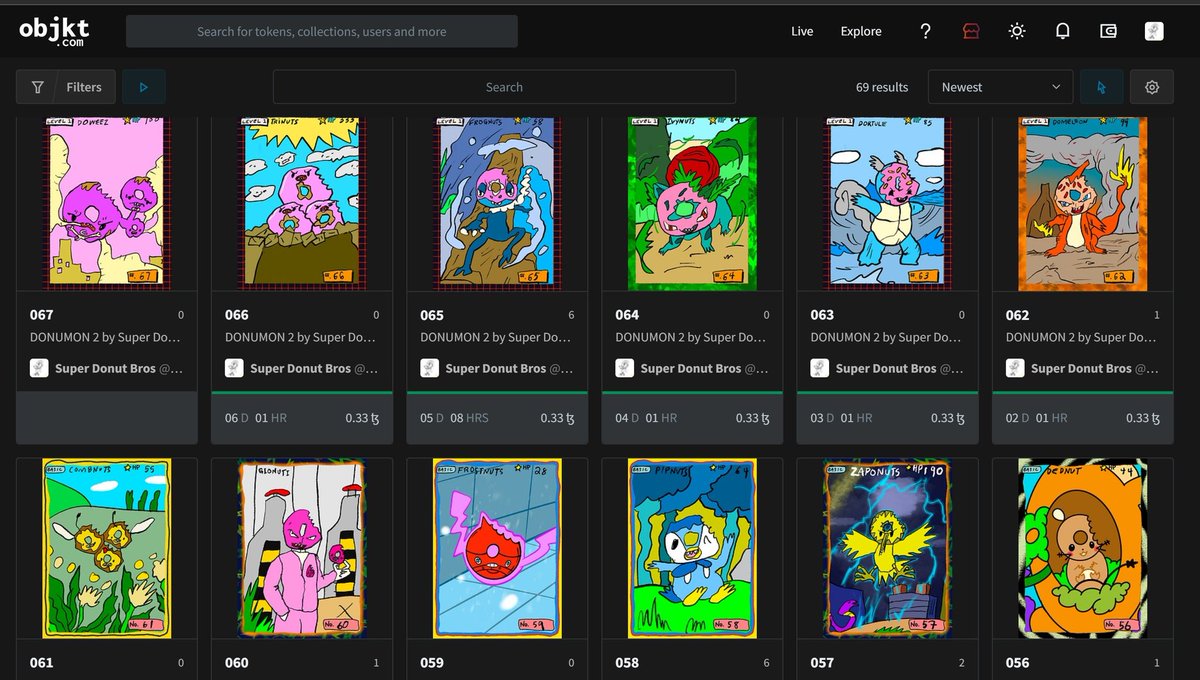Open the token 057 Zaponuts card artwork
This screenshot has width=1200, height=680.
(x=887, y=548)
